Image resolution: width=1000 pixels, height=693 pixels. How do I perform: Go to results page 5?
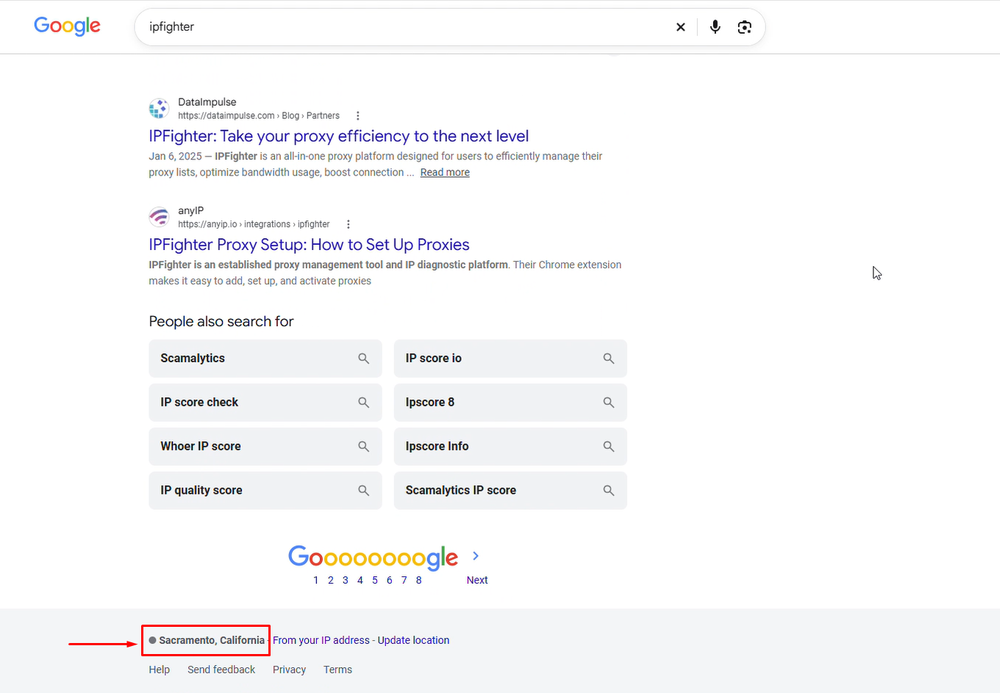[x=375, y=580]
